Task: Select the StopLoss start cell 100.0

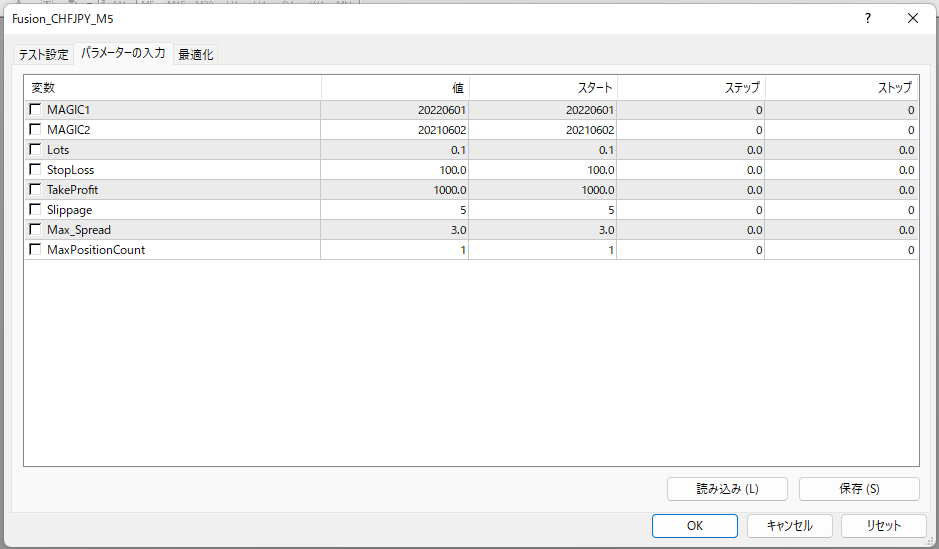Action: [x=543, y=170]
